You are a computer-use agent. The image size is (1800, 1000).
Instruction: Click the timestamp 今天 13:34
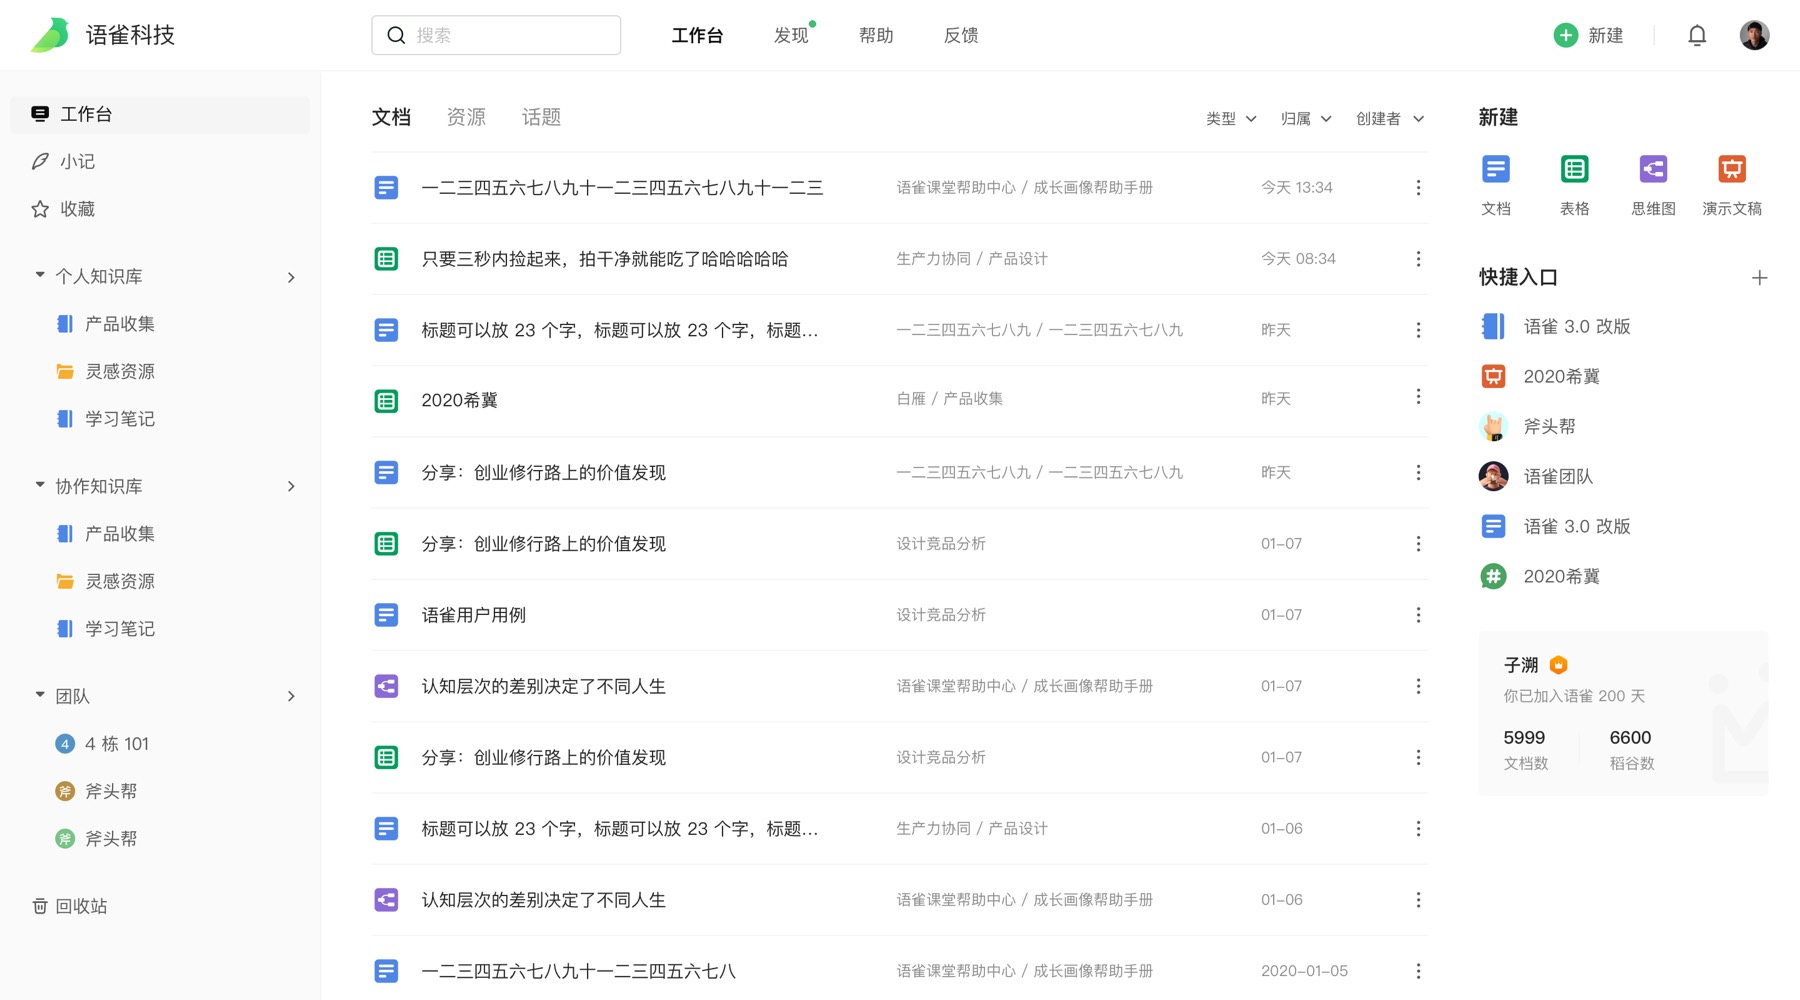(1297, 188)
